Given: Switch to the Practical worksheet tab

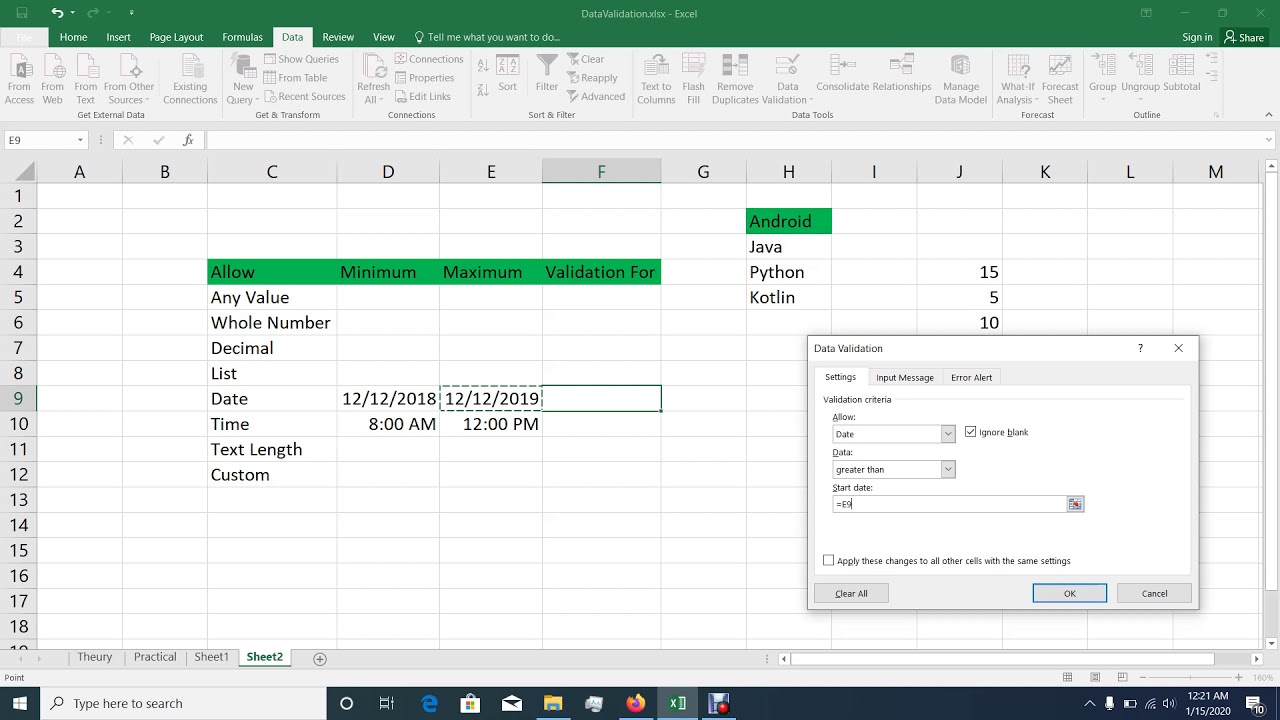Looking at the screenshot, I should click(x=155, y=657).
